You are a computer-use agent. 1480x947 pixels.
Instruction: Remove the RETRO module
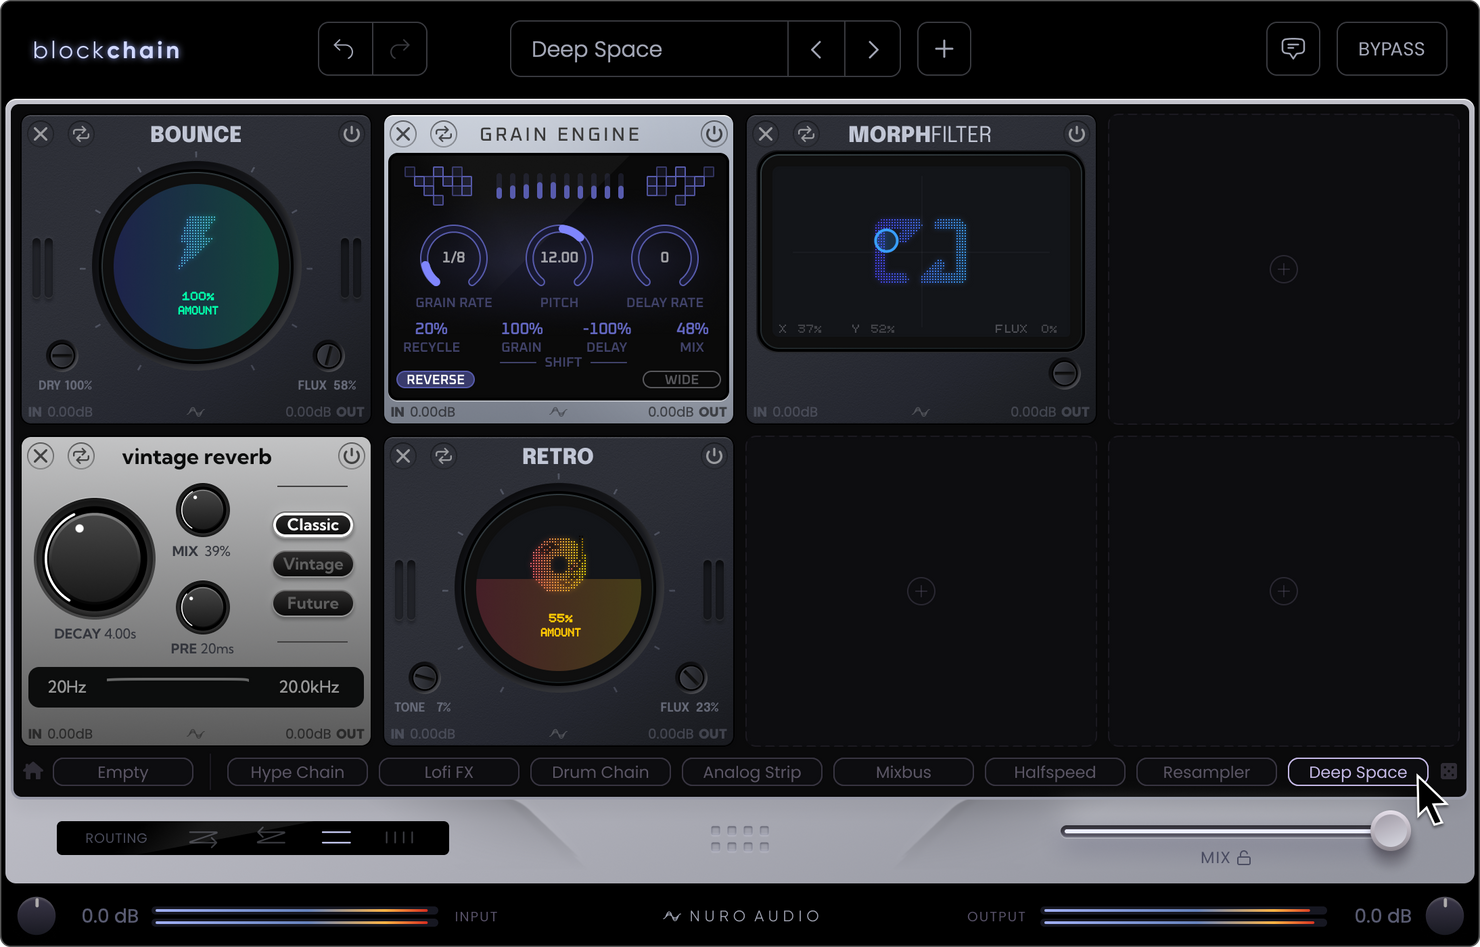403,456
